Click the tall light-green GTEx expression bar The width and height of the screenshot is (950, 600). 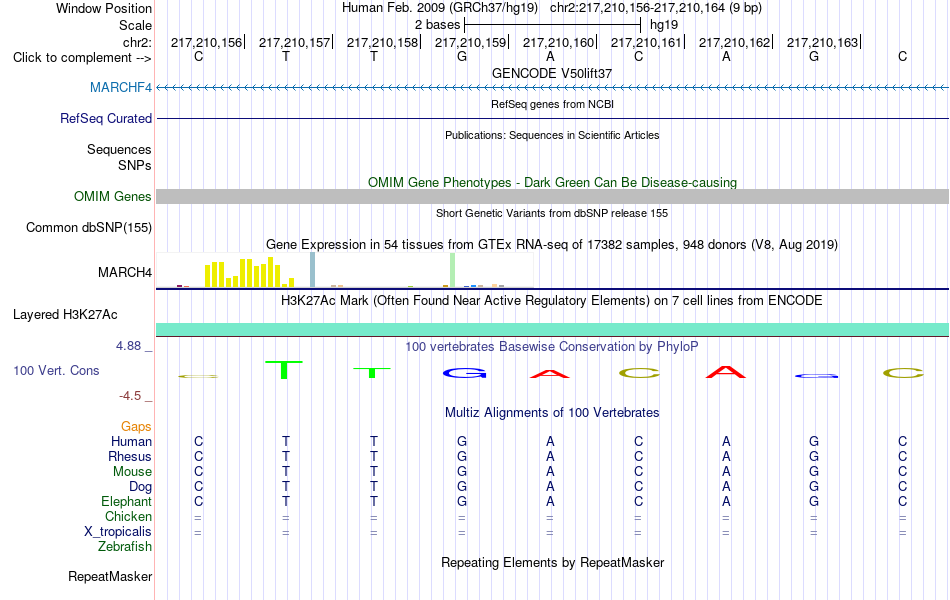[x=453, y=270]
